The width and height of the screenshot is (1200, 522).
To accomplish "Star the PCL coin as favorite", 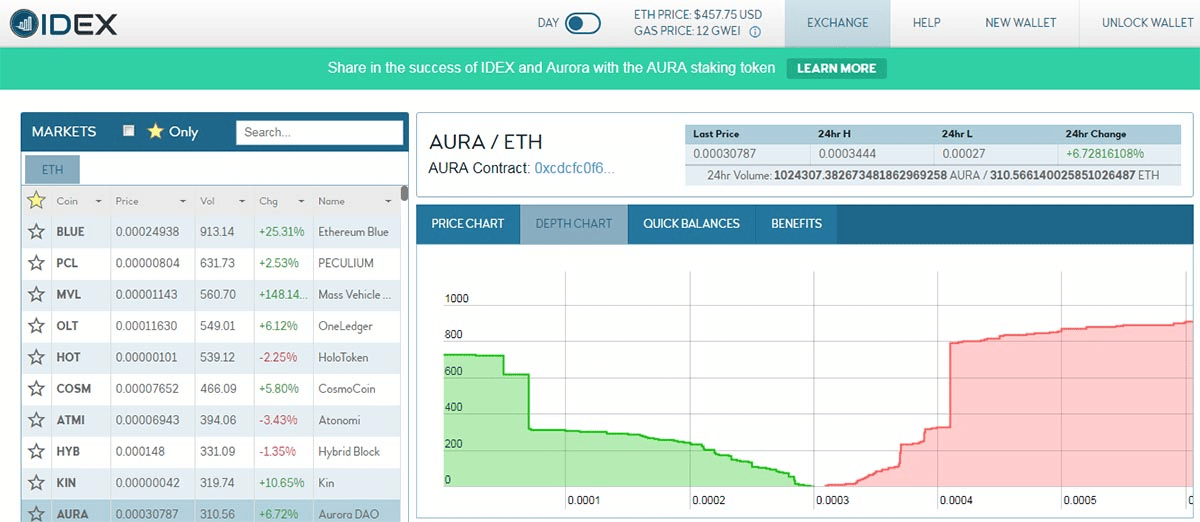I will pyautogui.click(x=37, y=263).
